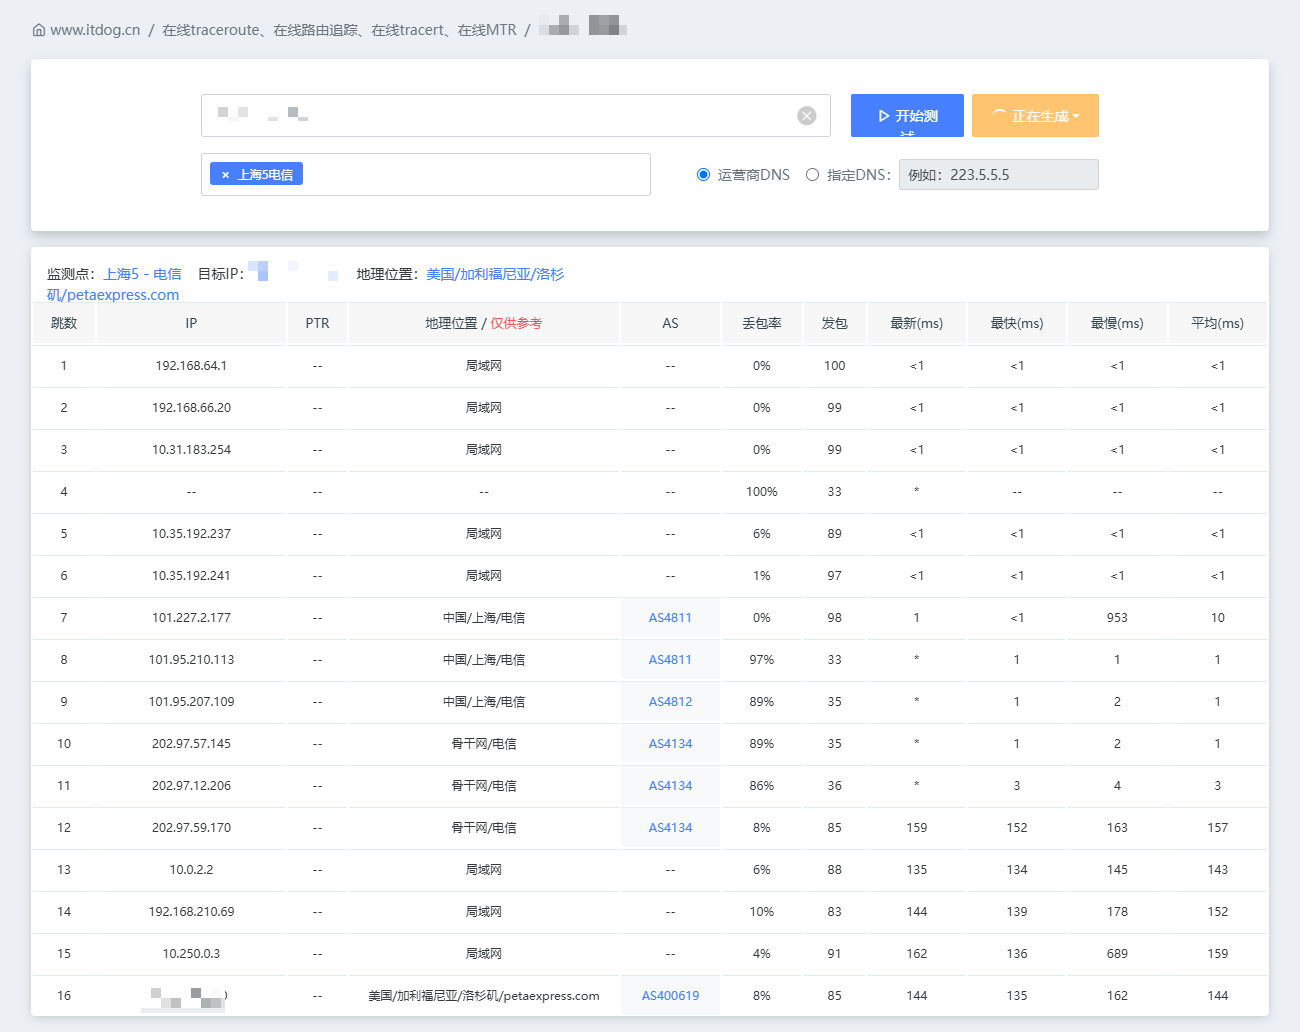Viewport: 1300px width, 1032px height.
Task: Focus the target address input field
Action: tap(516, 116)
